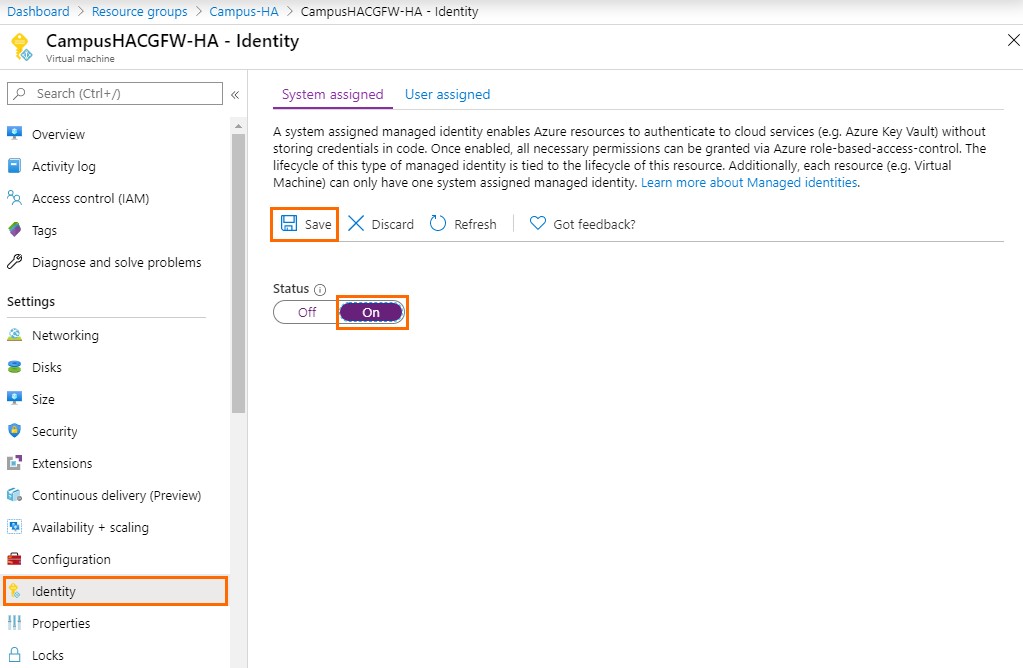This screenshot has width=1023, height=668.
Task: Click the search magnifier icon
Action: point(20,93)
